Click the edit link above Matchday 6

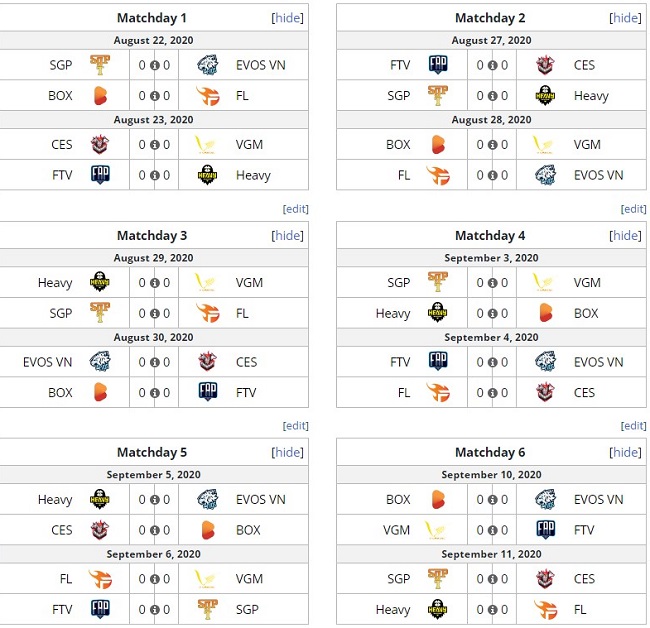(634, 426)
